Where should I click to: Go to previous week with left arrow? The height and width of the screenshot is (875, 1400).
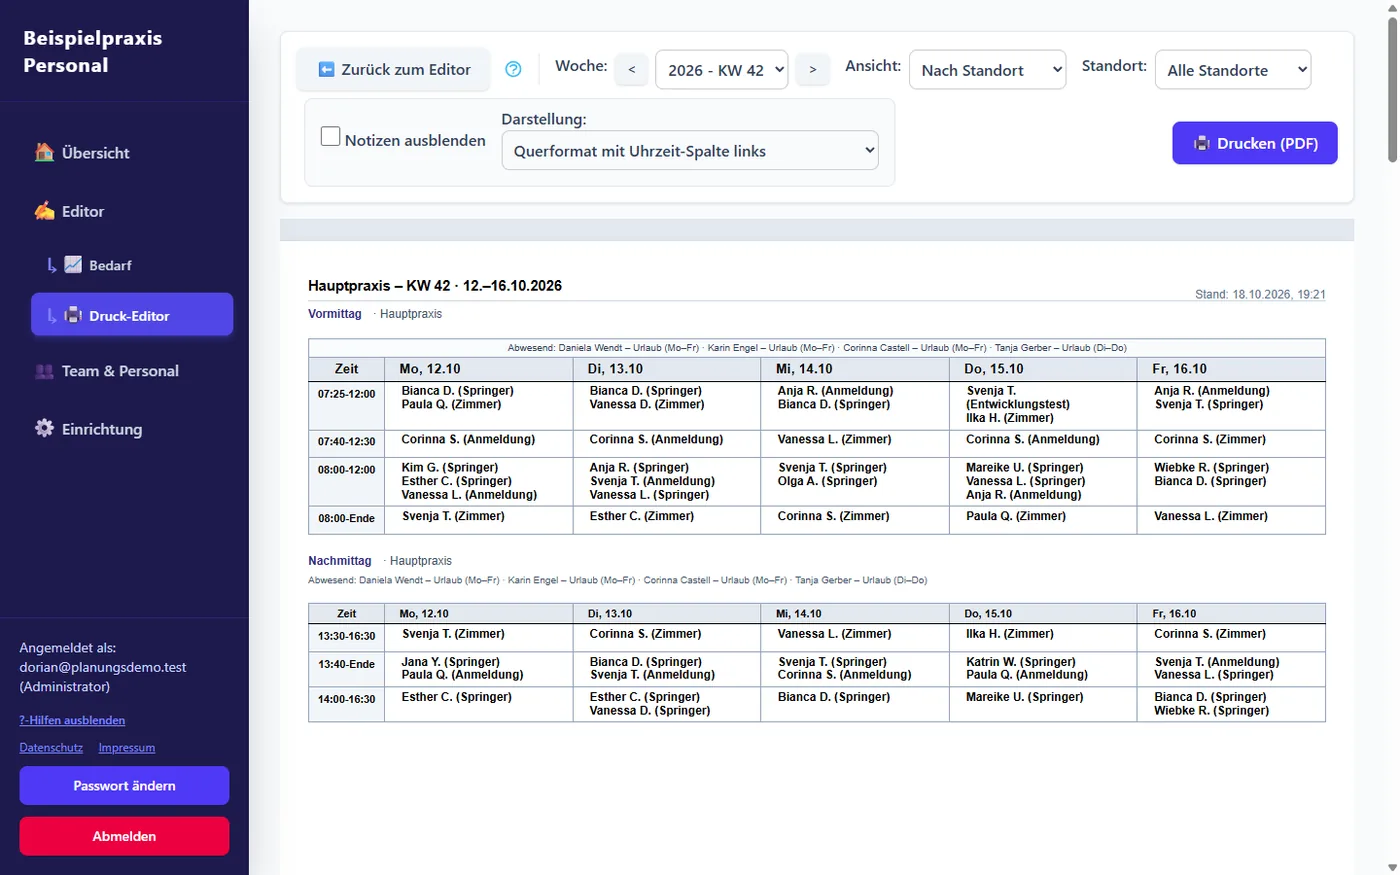[x=631, y=69]
